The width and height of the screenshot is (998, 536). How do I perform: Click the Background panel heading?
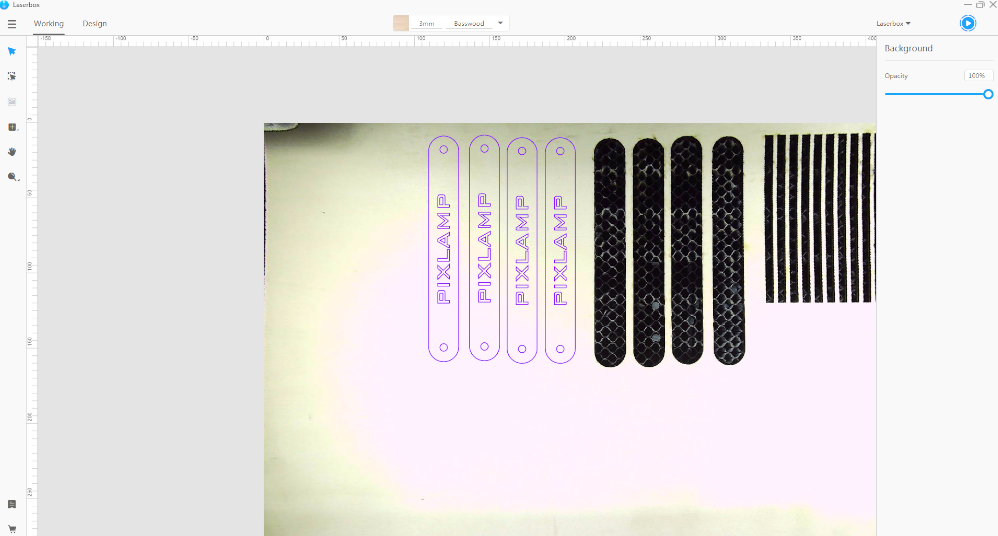pos(908,48)
